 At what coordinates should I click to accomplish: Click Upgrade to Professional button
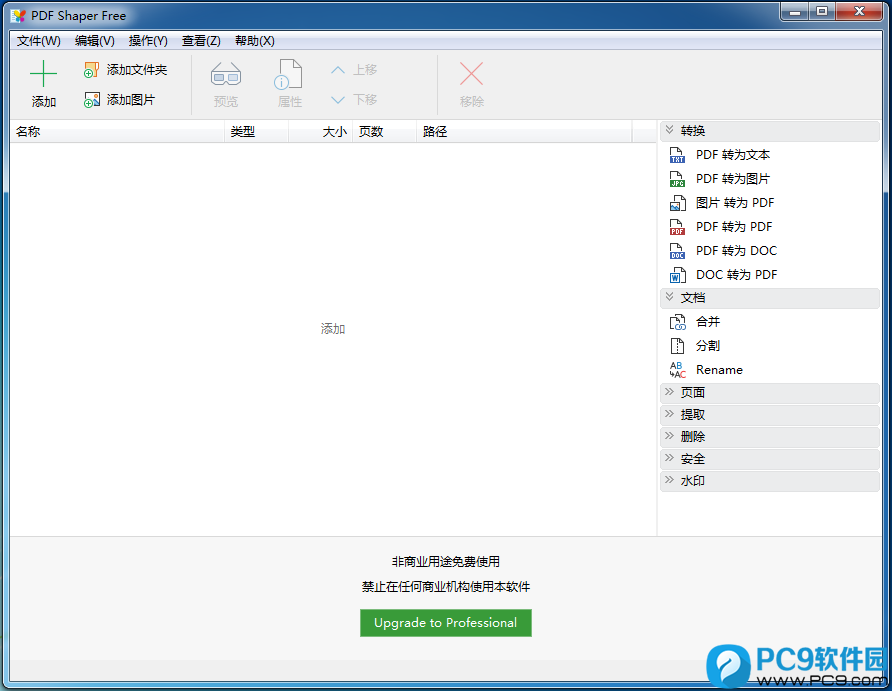pos(445,623)
